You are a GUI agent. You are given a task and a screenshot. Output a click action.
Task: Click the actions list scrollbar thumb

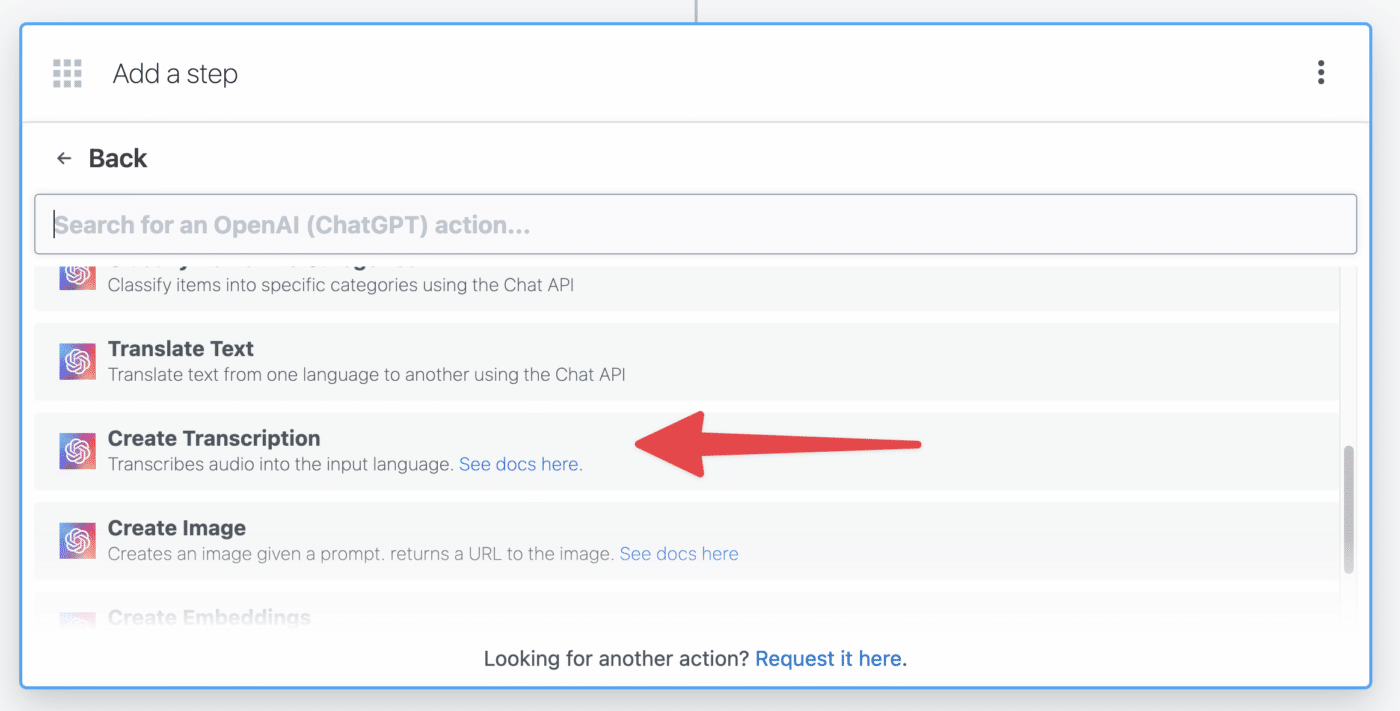(x=1348, y=510)
